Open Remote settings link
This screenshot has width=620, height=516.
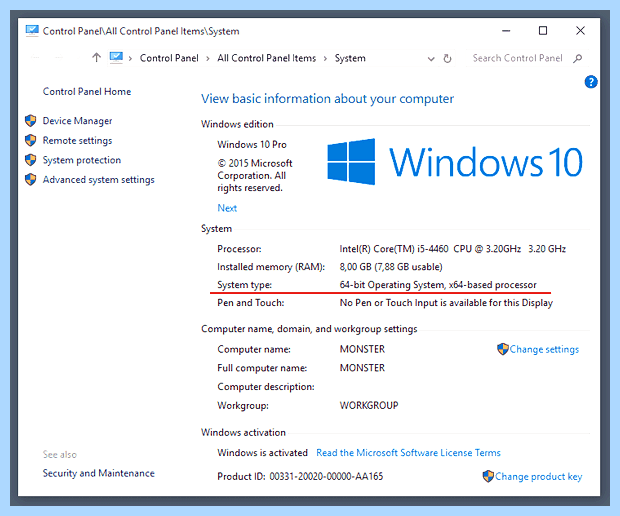pos(78,140)
